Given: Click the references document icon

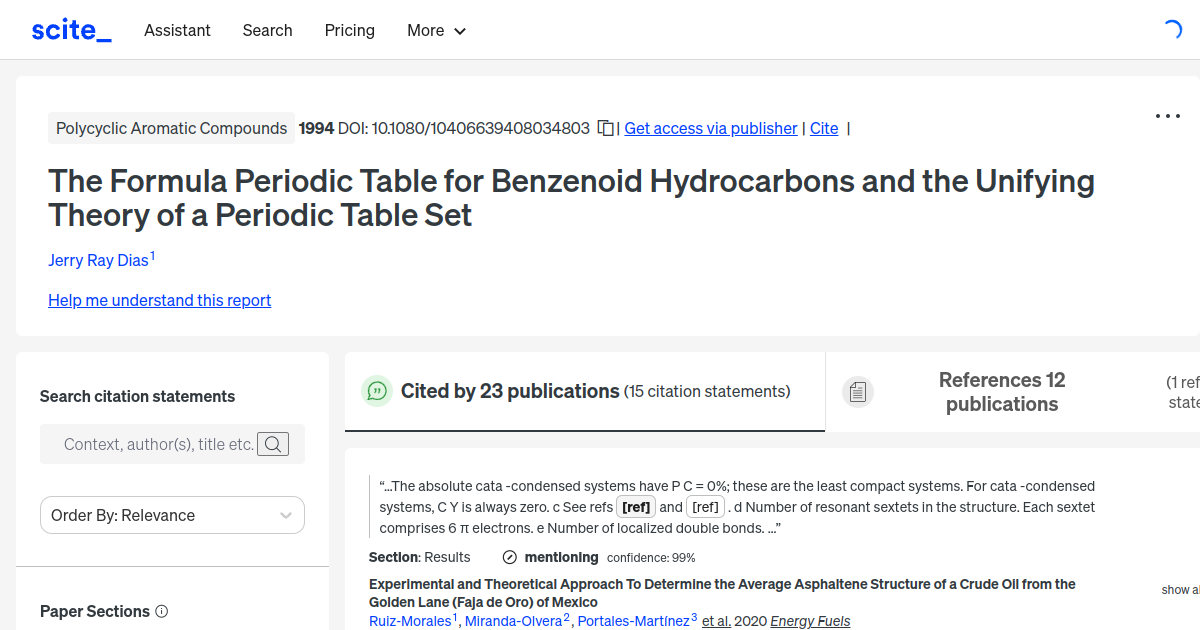Looking at the screenshot, I should tap(858, 391).
